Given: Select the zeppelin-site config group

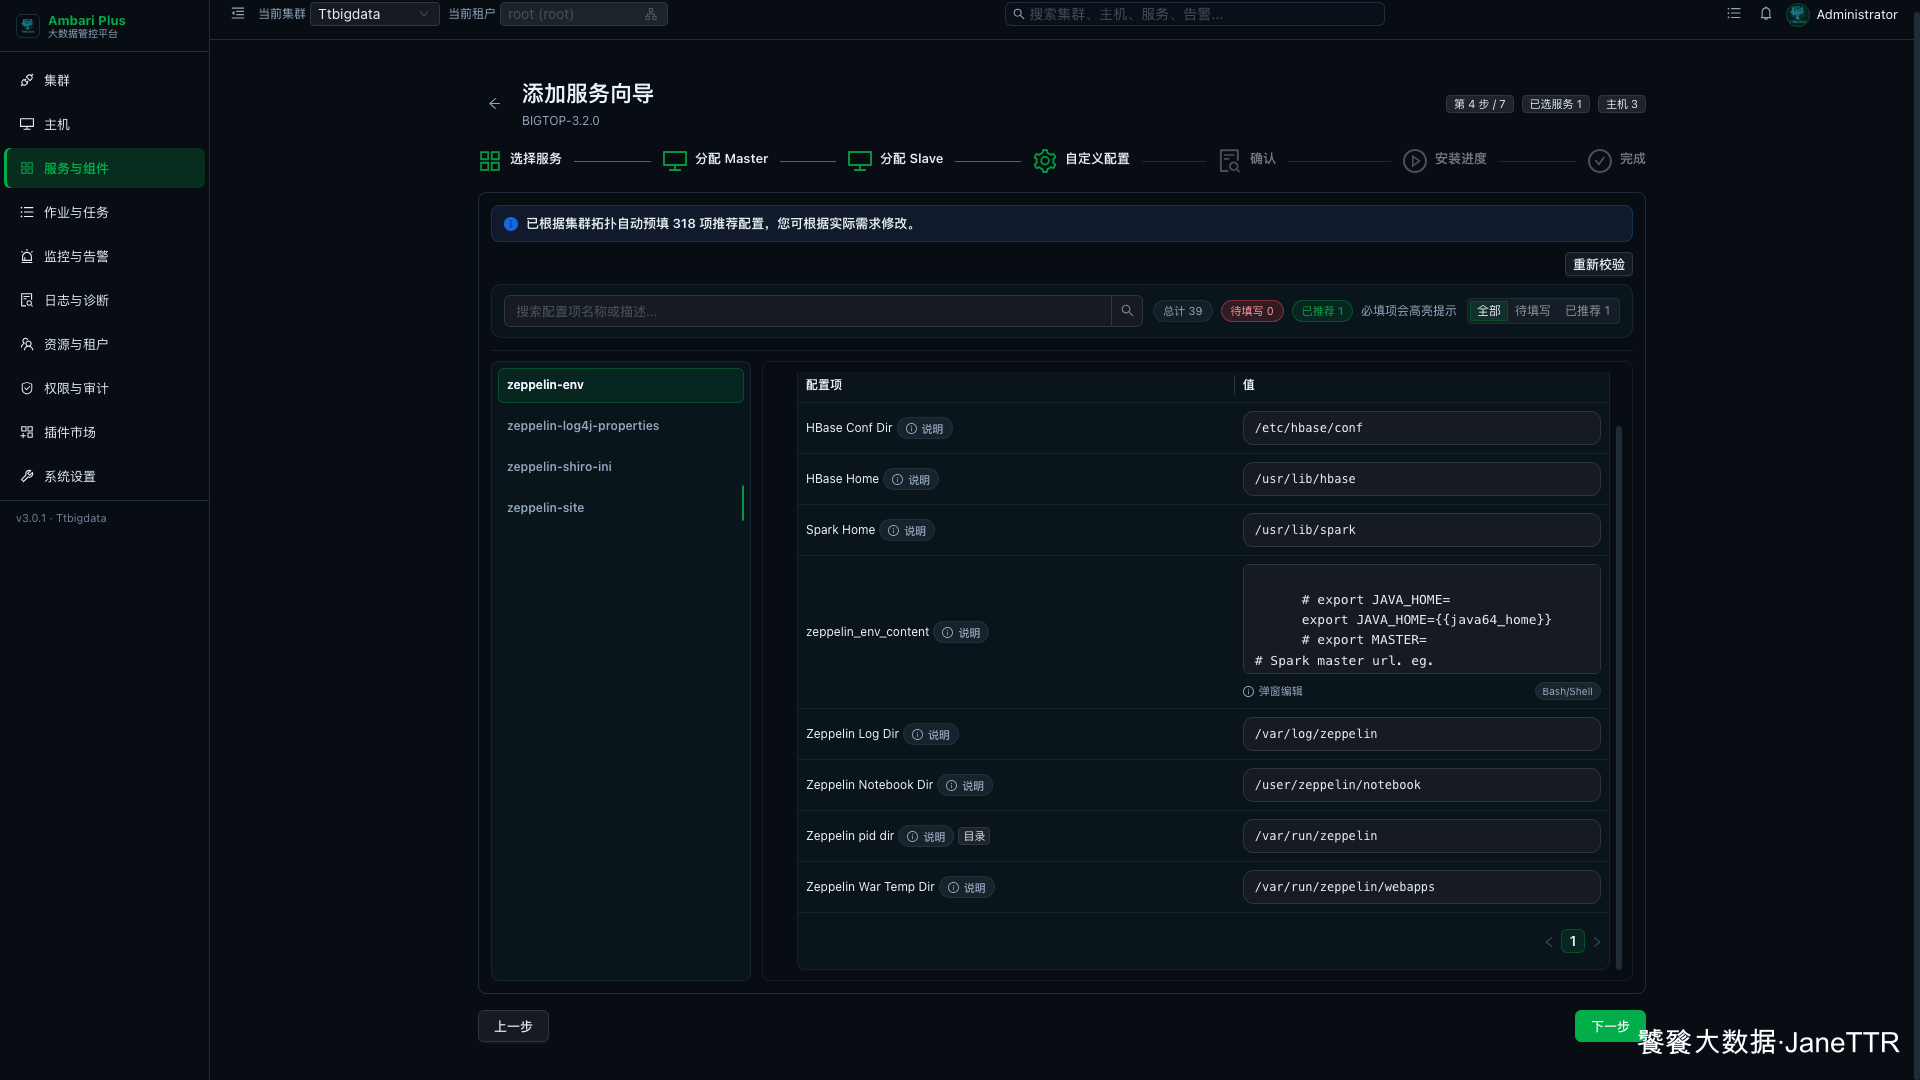Looking at the screenshot, I should [x=621, y=508].
